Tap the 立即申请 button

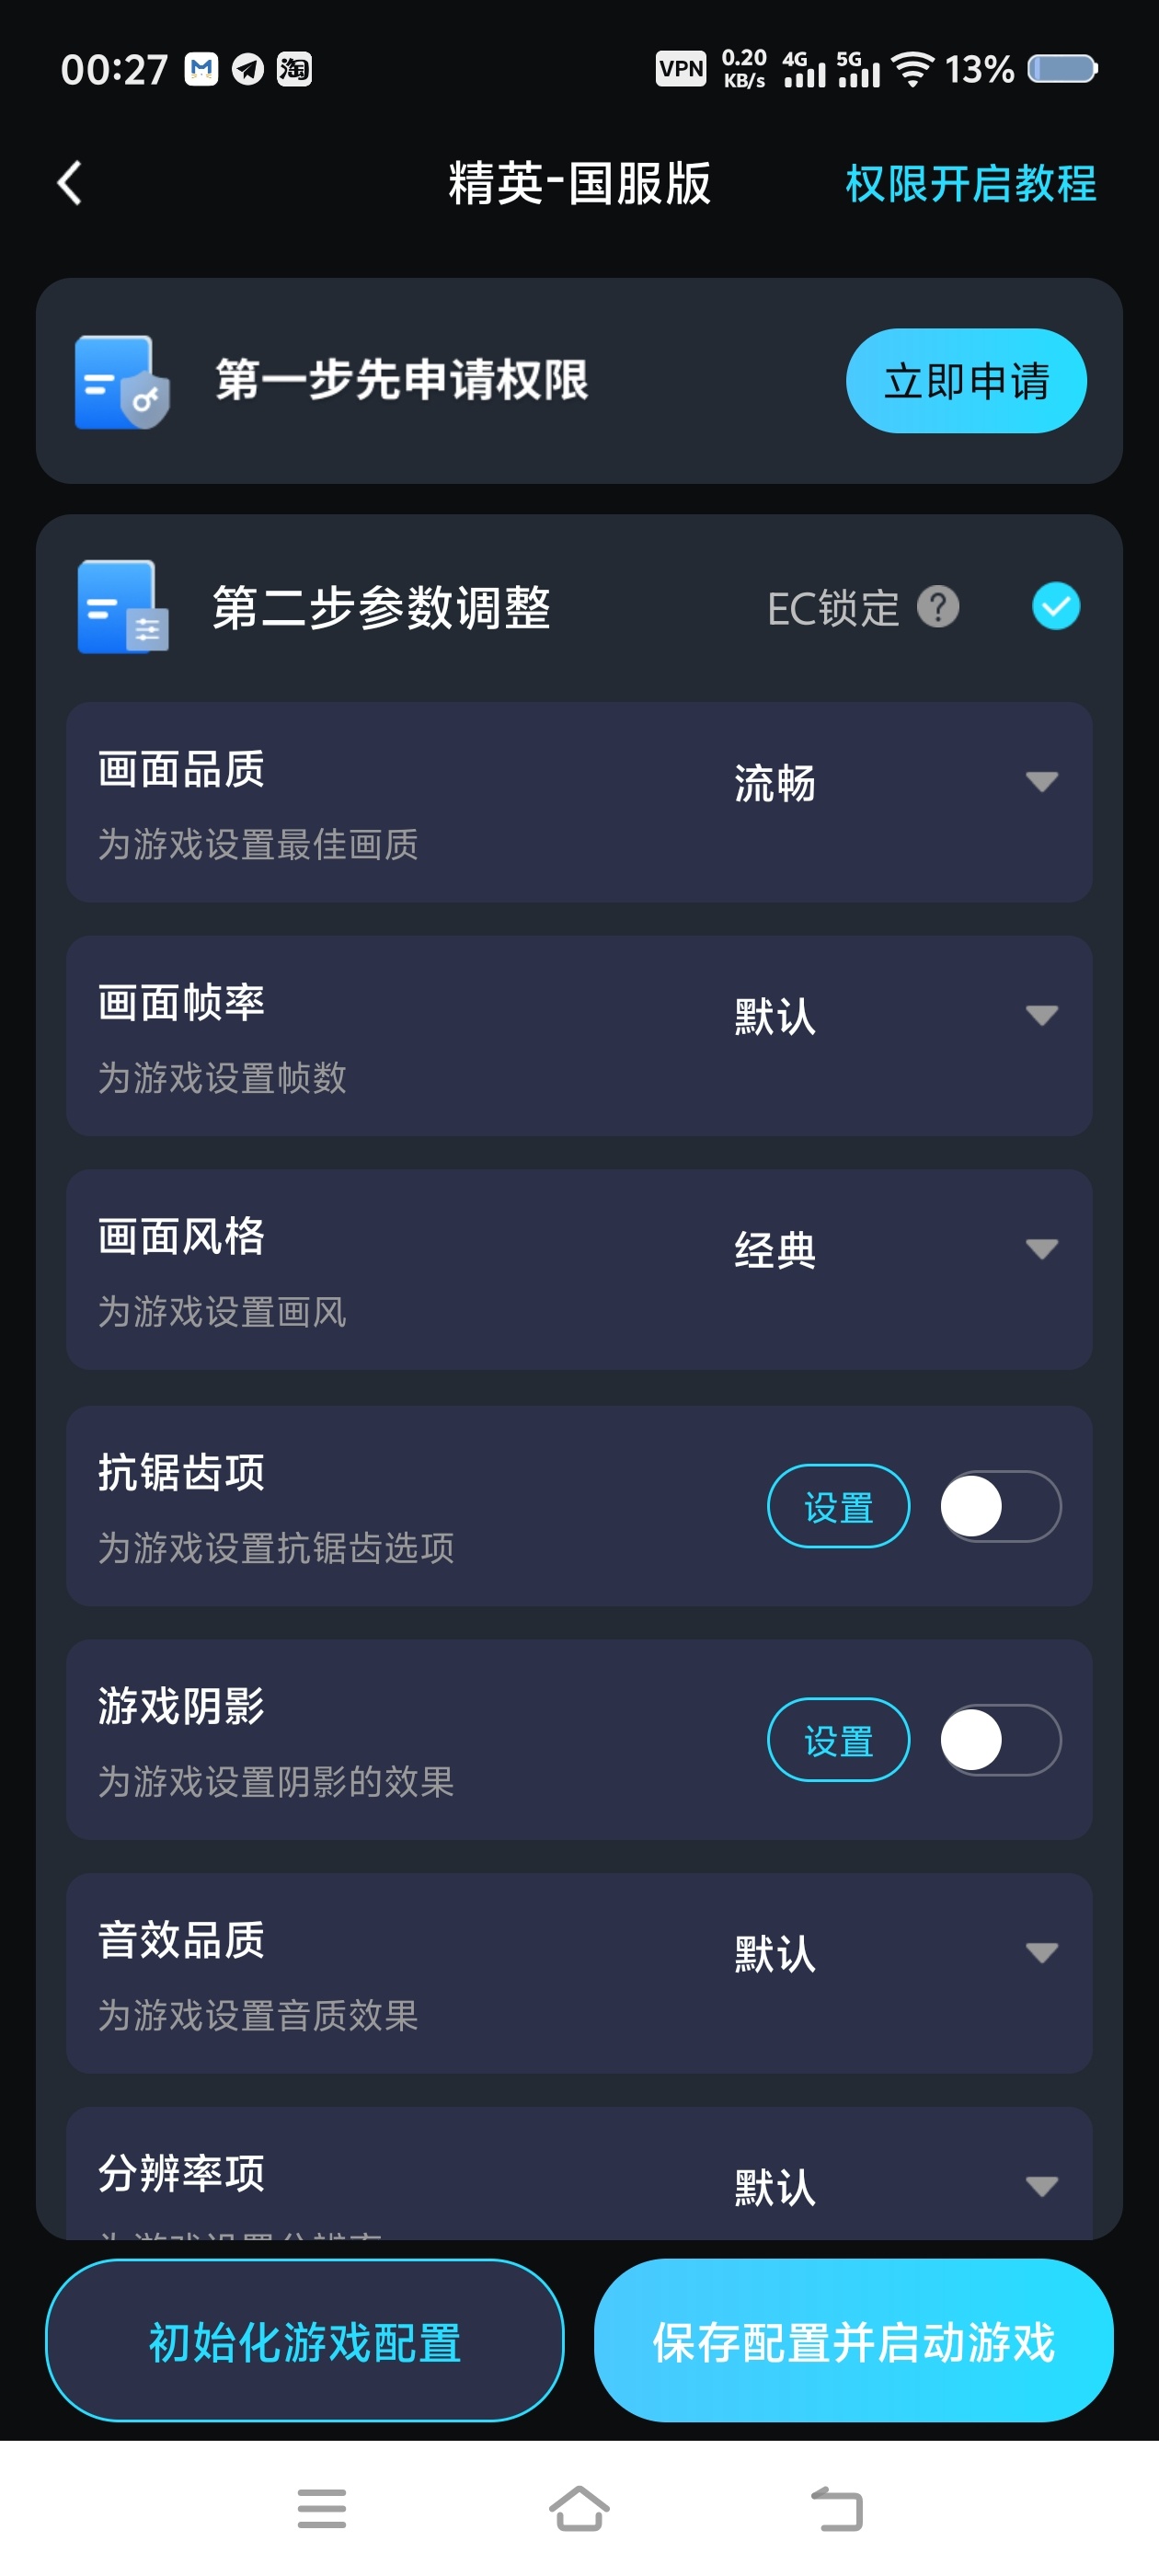tap(966, 381)
